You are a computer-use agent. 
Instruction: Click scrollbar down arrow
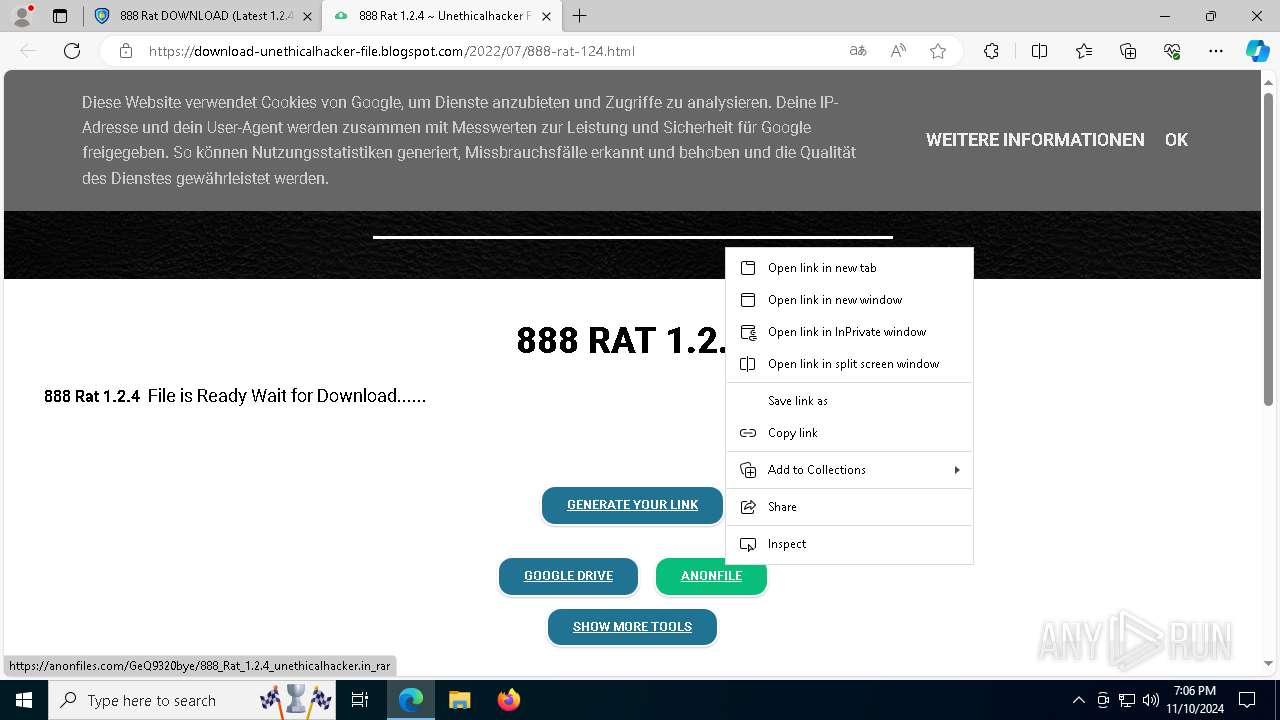point(1269,663)
